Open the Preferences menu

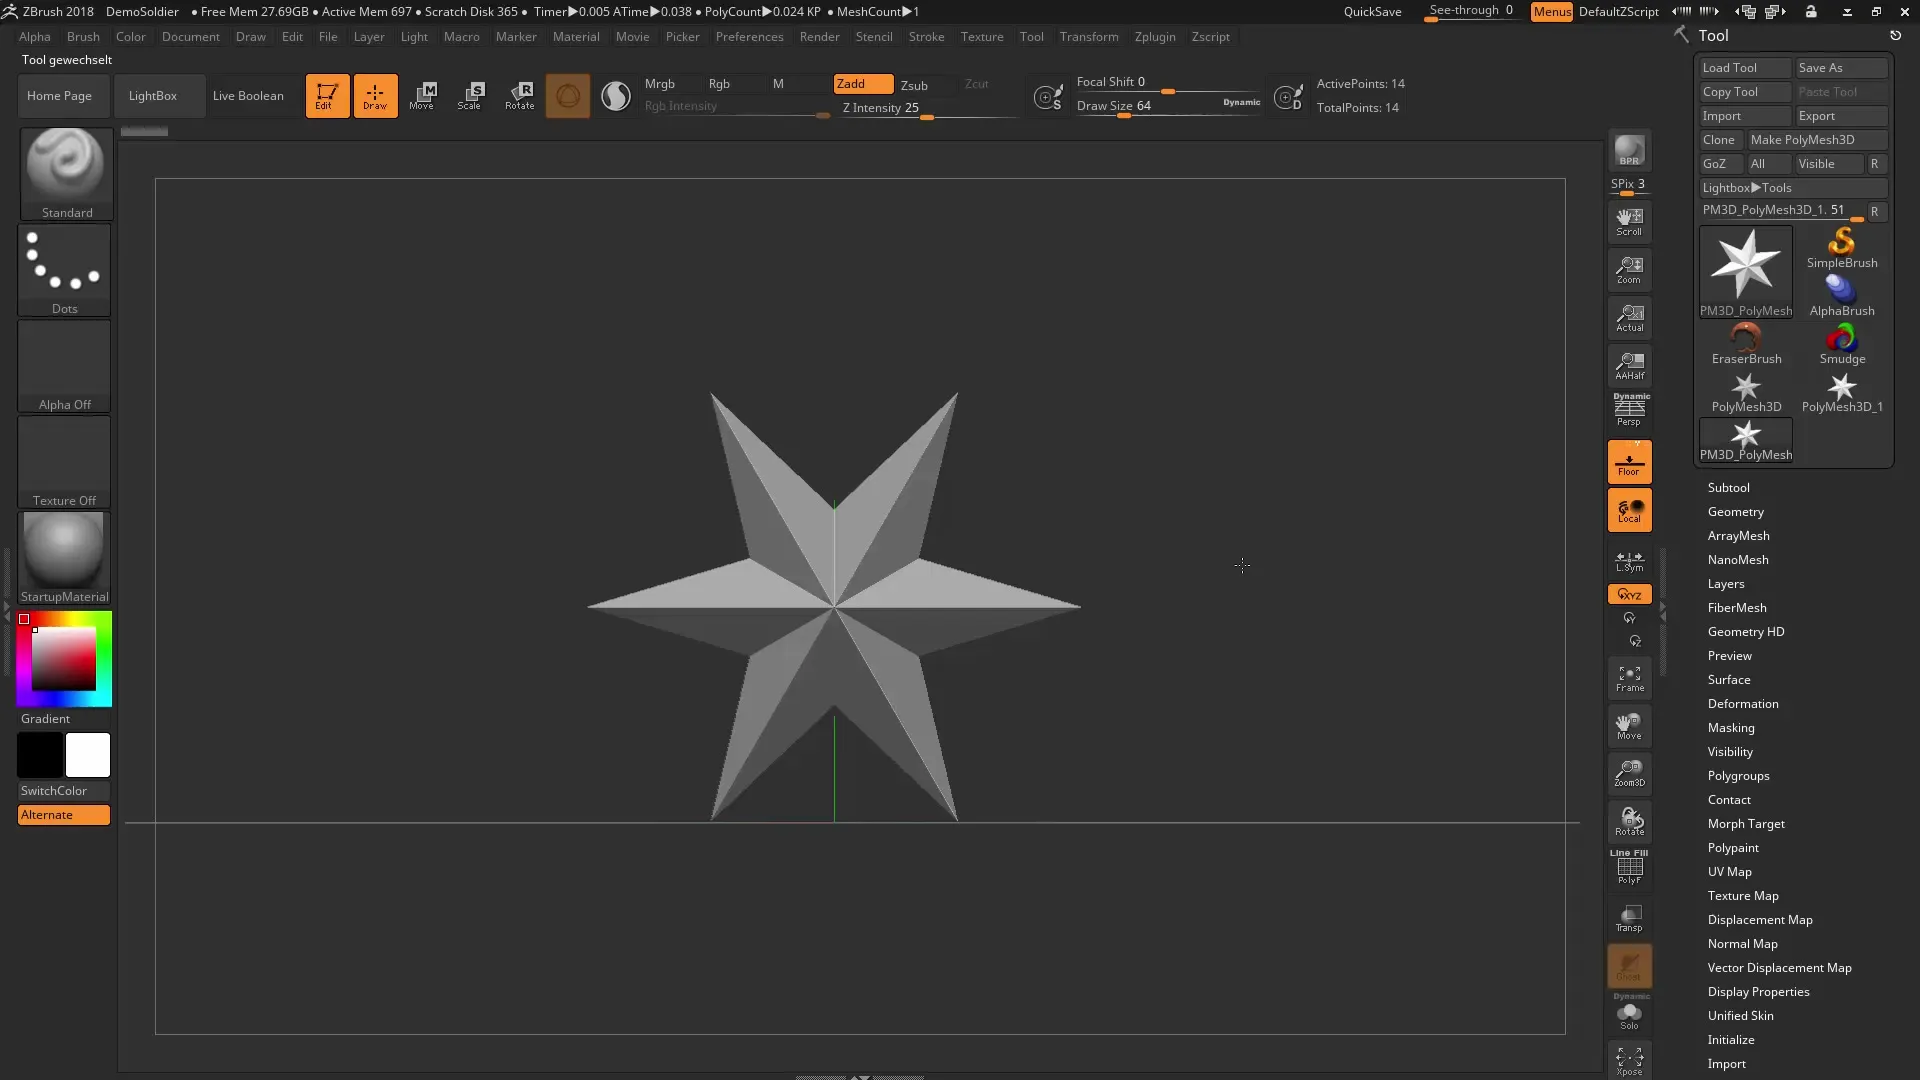pyautogui.click(x=749, y=37)
